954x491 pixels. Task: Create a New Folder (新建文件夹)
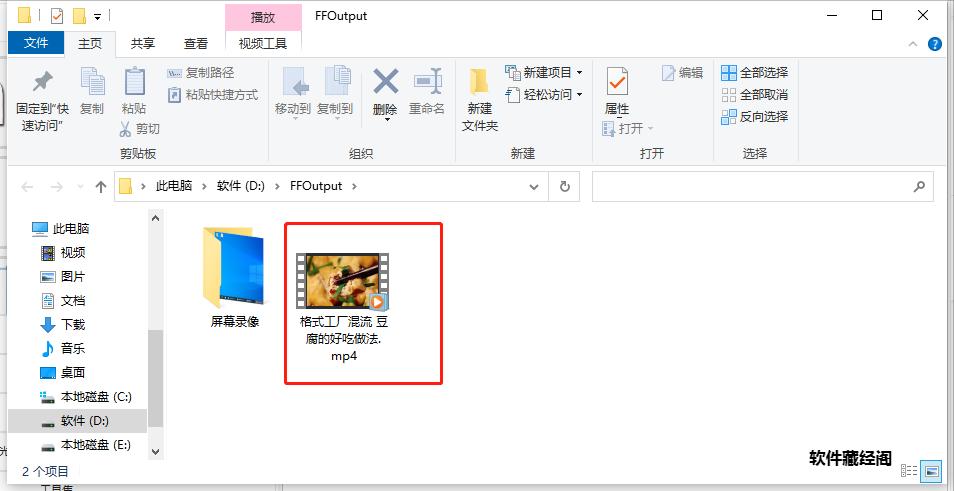point(479,97)
